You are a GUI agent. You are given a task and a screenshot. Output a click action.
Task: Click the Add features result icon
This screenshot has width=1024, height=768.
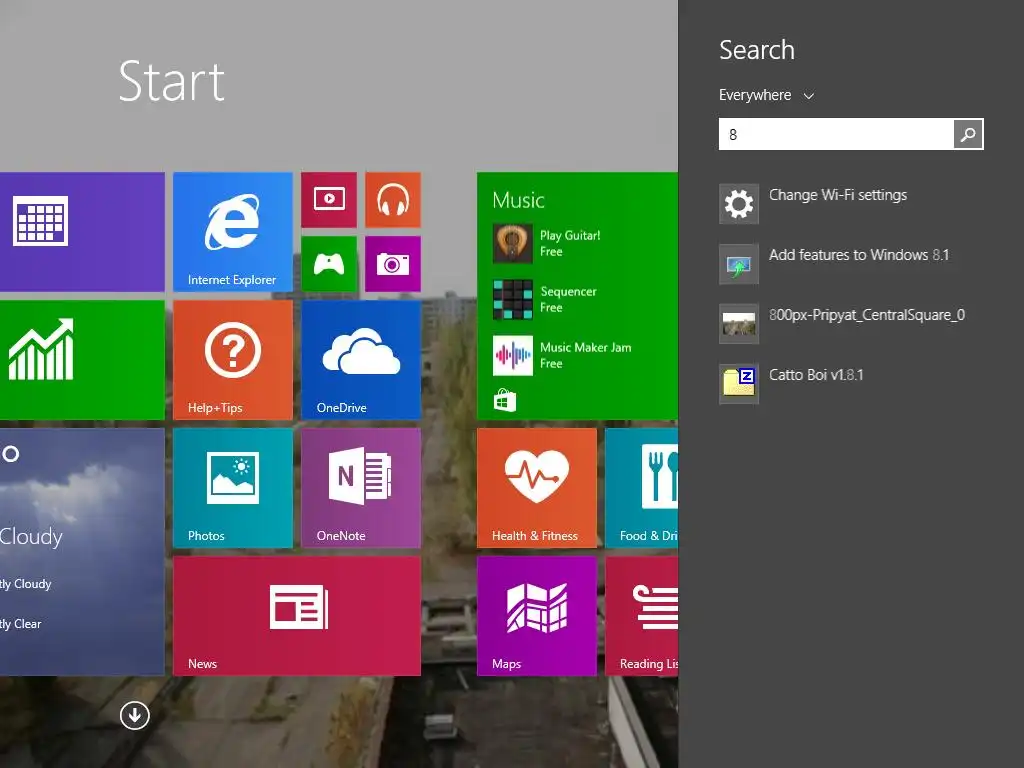(739, 264)
